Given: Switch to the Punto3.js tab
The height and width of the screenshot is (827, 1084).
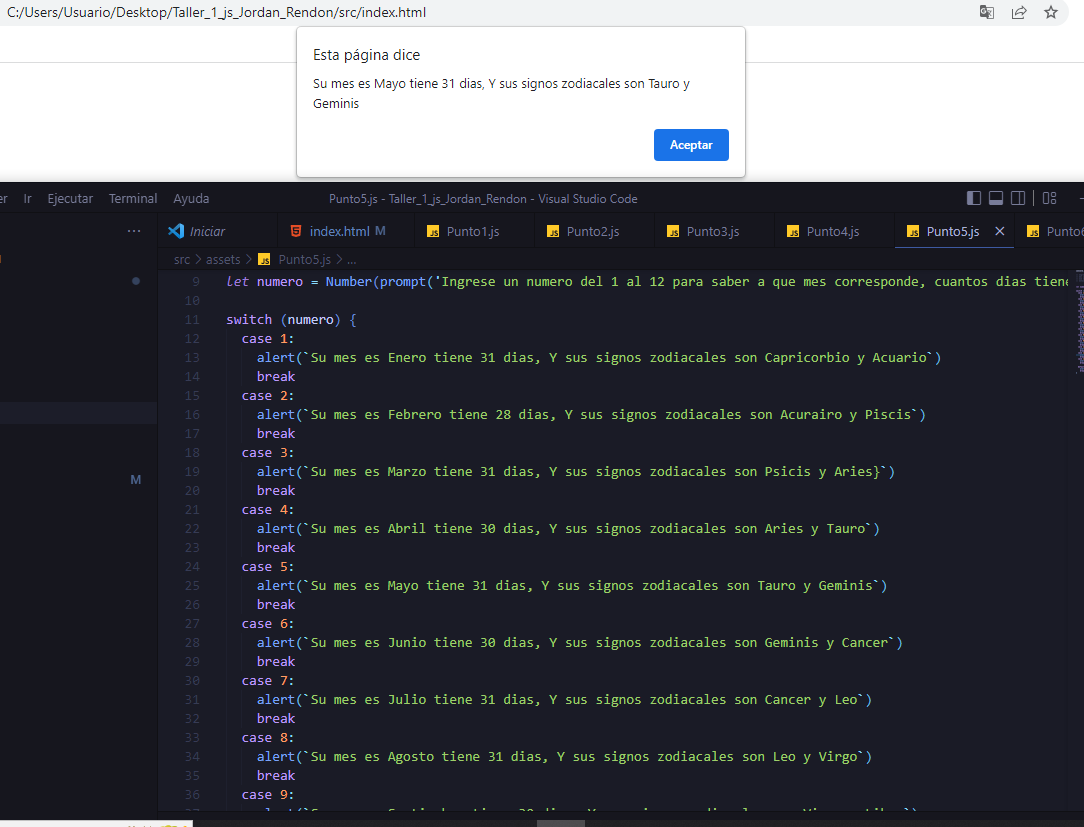Looking at the screenshot, I should [713, 232].
